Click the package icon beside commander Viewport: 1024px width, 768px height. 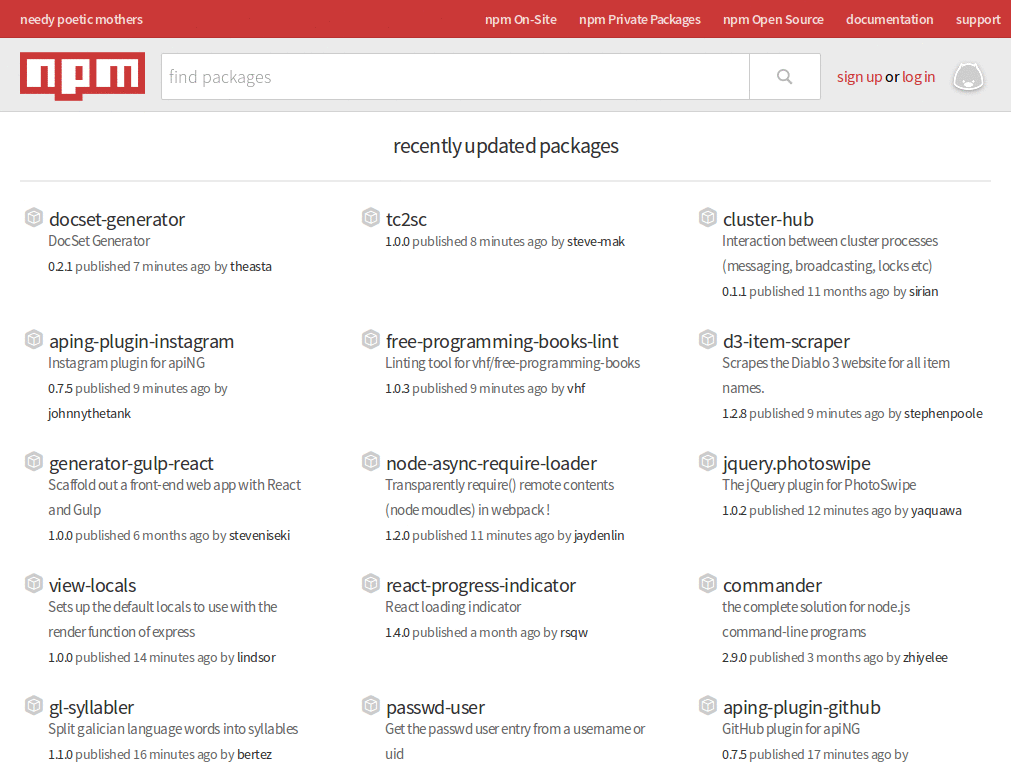coord(708,584)
